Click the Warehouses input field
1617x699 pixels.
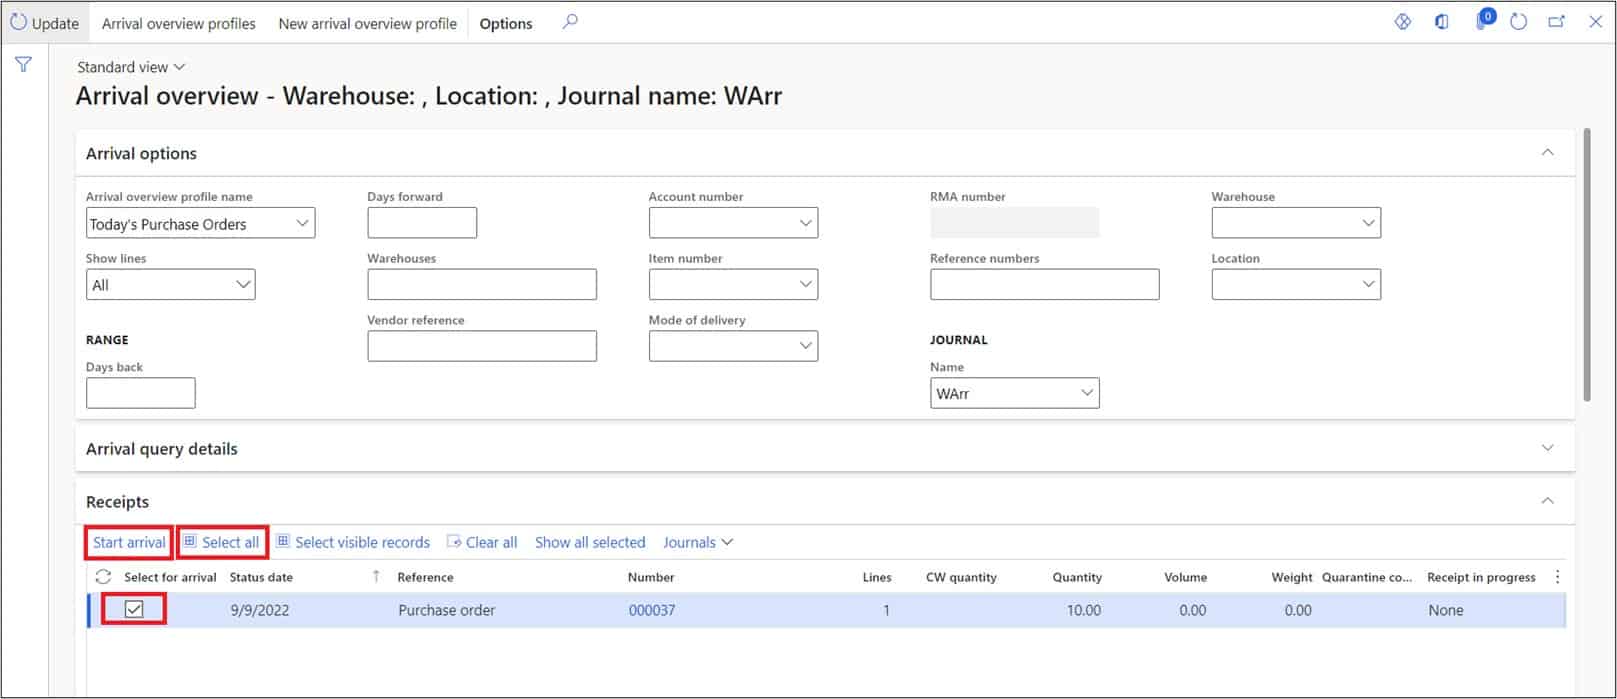tap(482, 285)
